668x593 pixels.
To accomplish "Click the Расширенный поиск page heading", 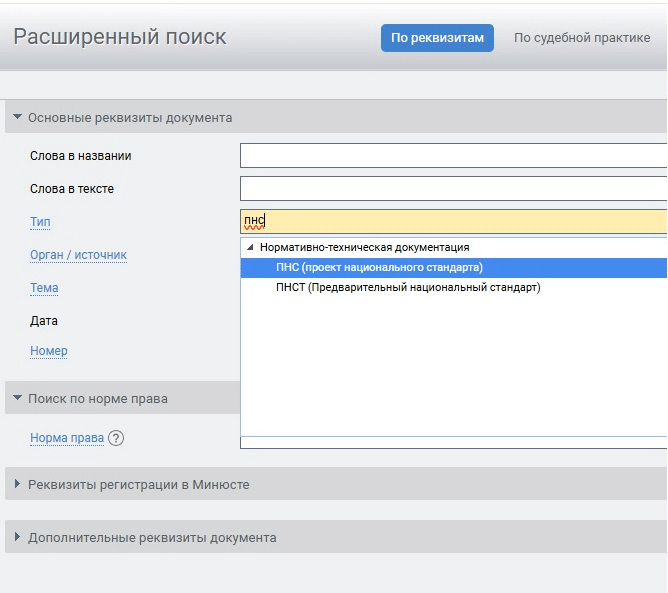I will pos(120,38).
